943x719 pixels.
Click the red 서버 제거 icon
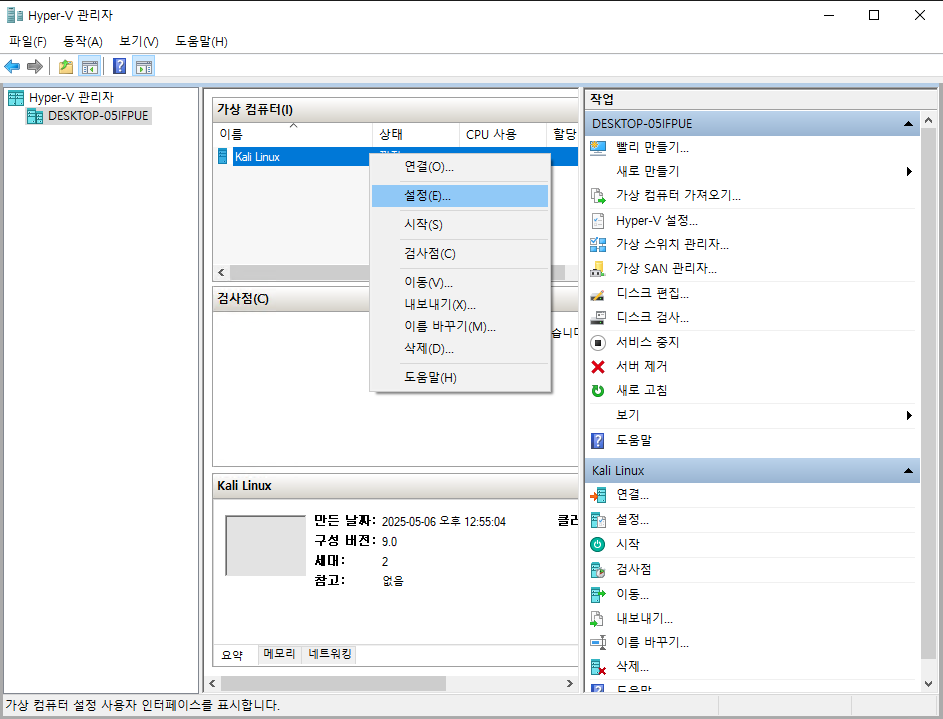pos(598,367)
